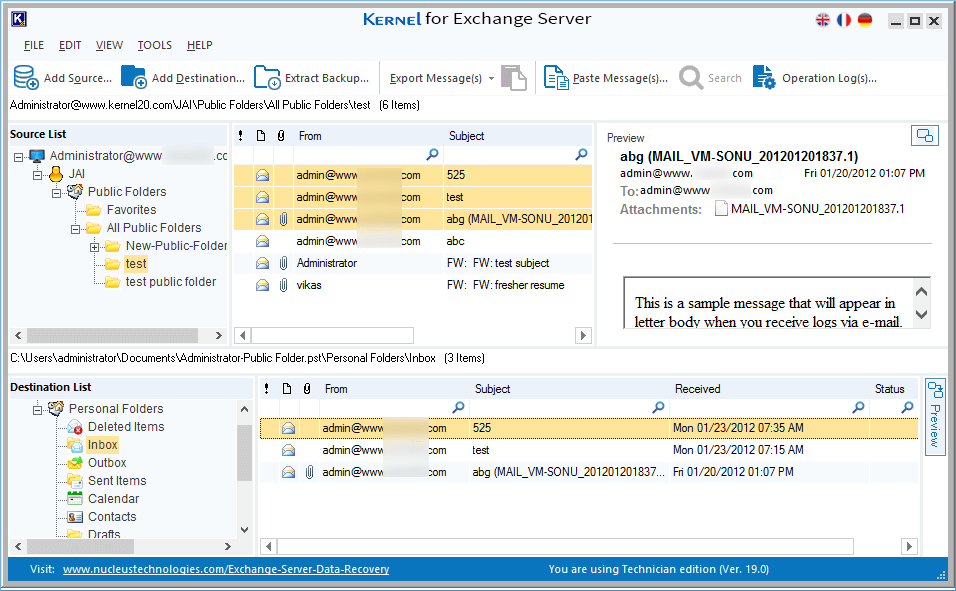The height and width of the screenshot is (591, 956).
Task: Switch language with the German flag
Action: coord(865,20)
